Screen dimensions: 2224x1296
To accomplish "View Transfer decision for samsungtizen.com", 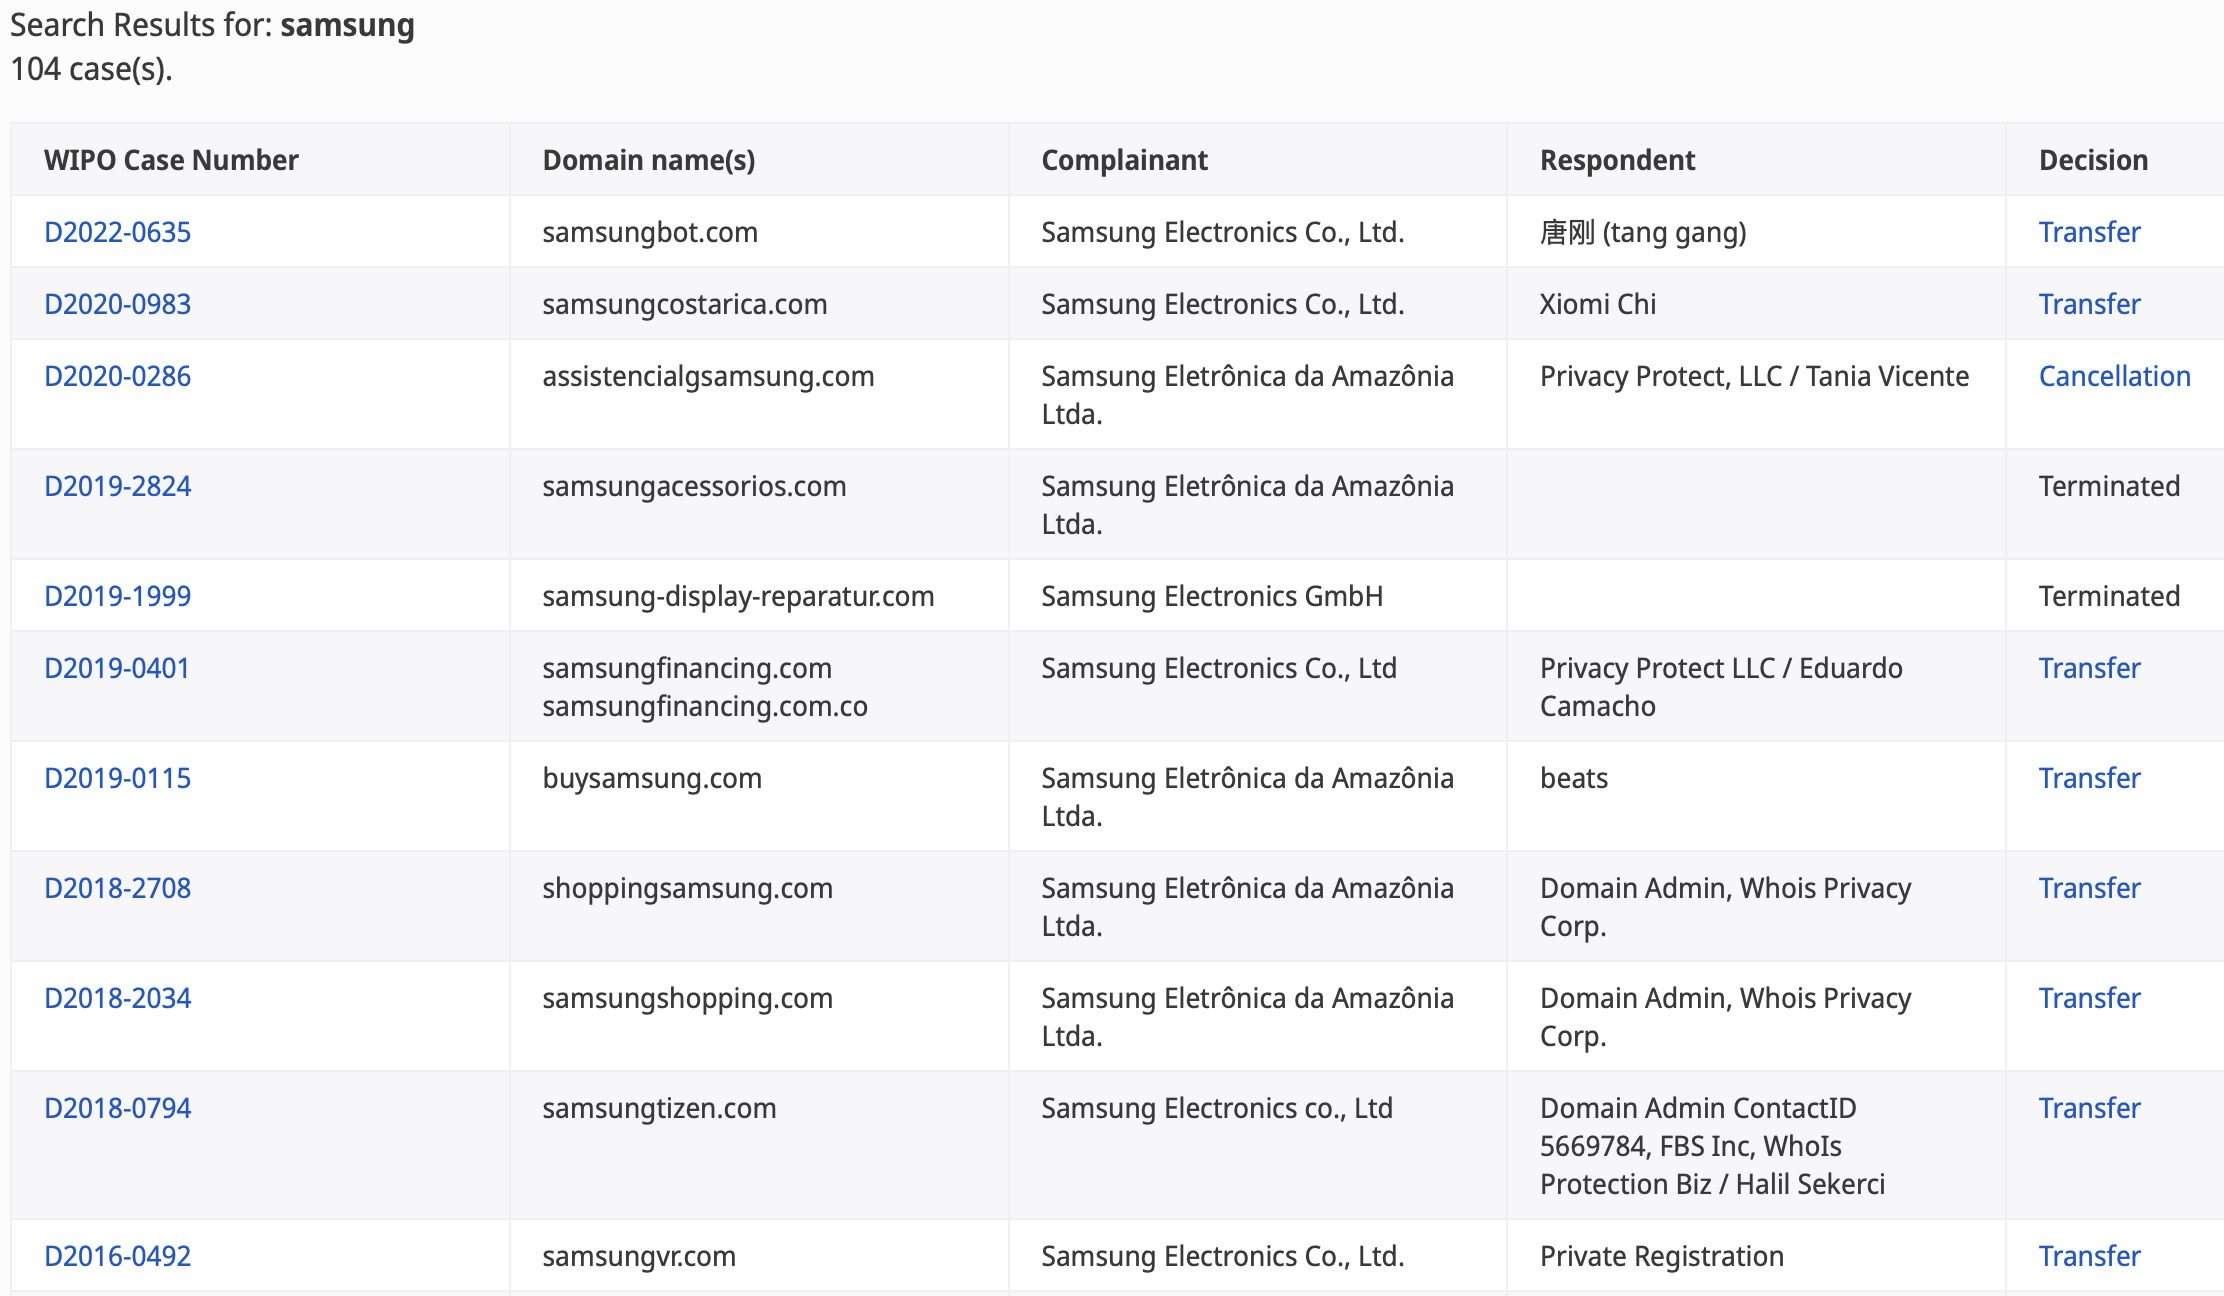I will (2089, 1108).
